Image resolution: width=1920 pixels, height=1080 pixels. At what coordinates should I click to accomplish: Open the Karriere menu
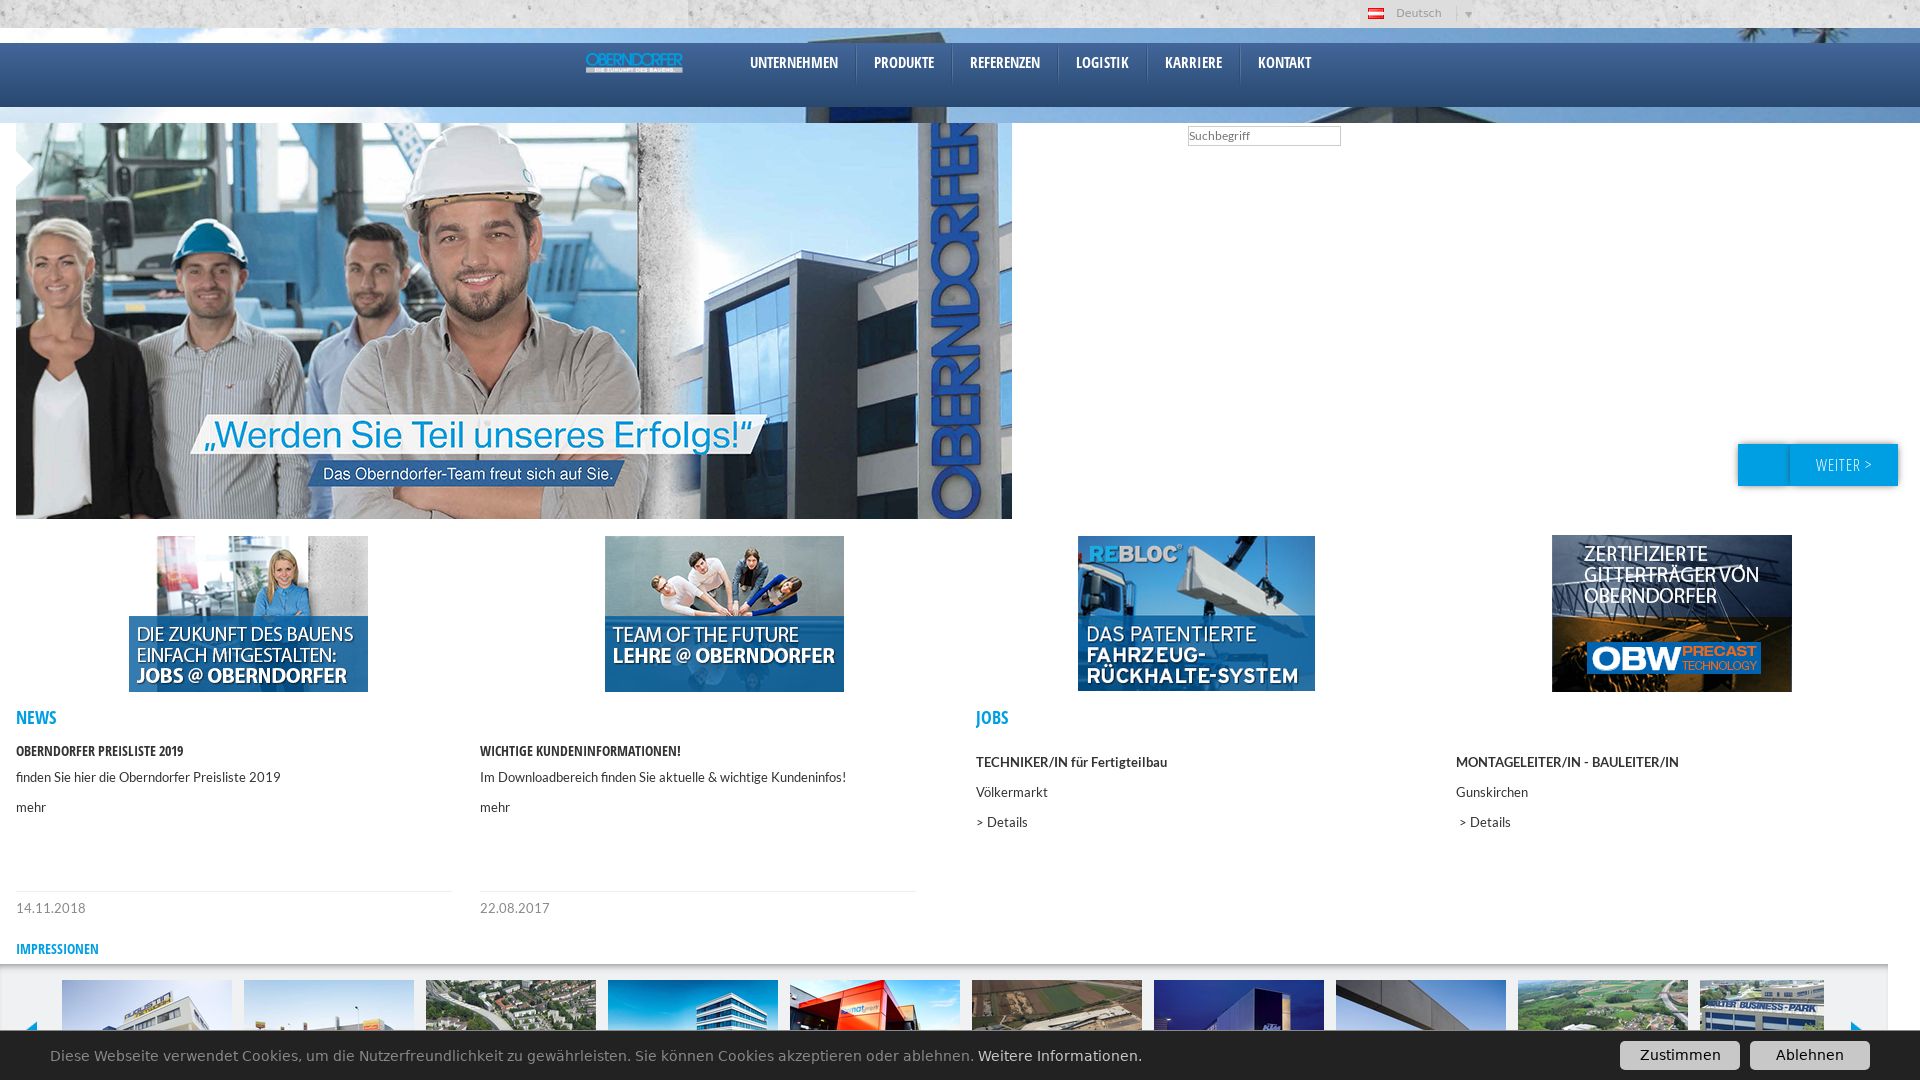coord(1193,62)
